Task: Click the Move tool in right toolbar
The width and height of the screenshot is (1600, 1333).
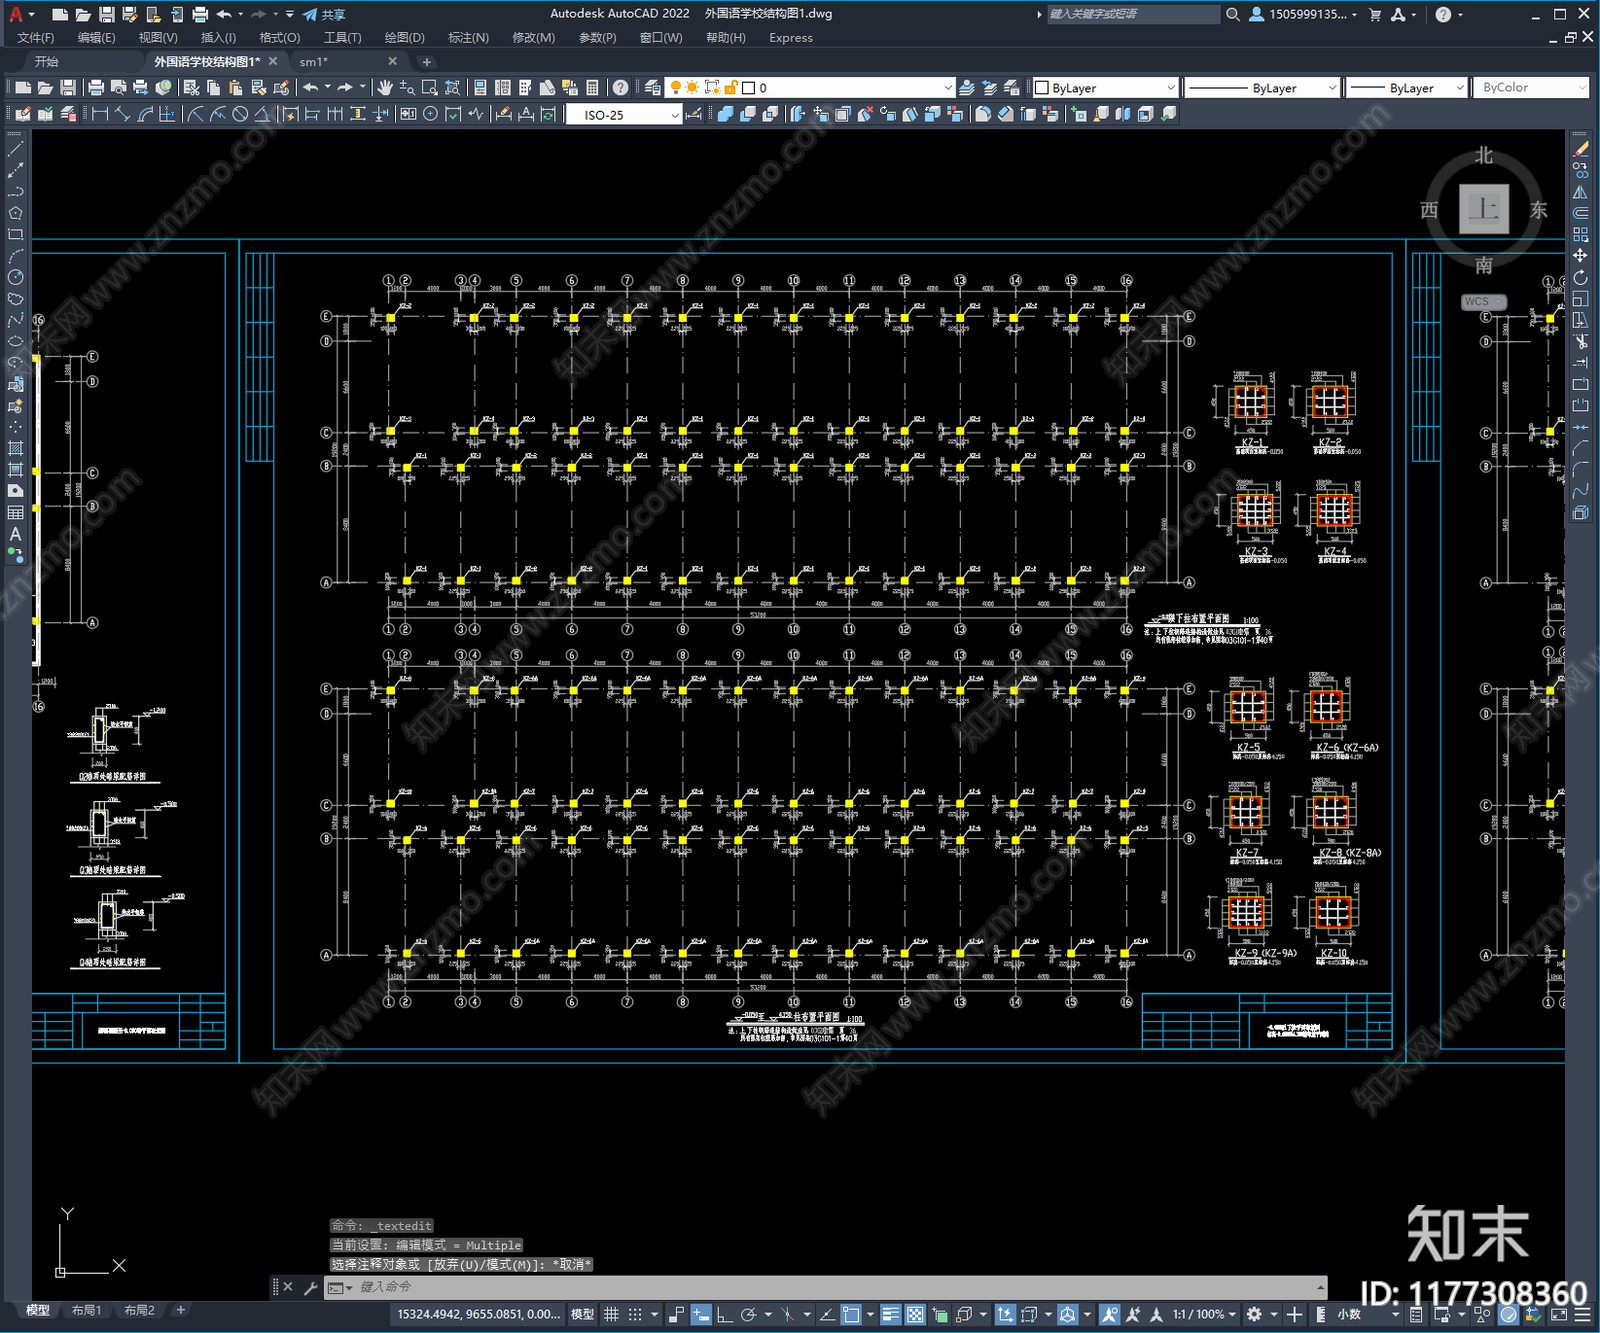Action: pos(1580,256)
